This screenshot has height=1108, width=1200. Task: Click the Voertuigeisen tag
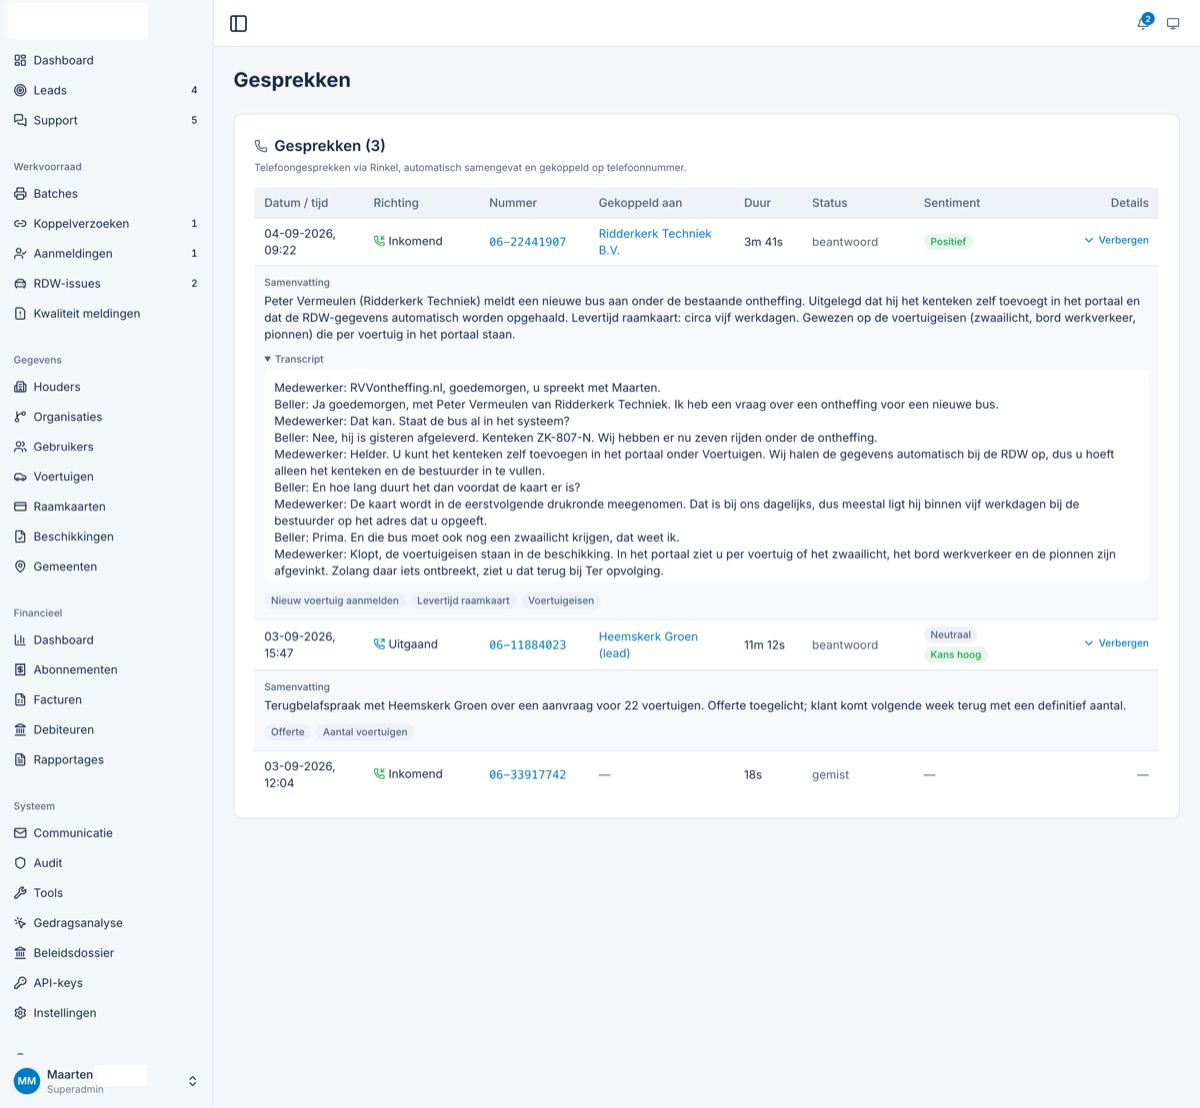[x=561, y=601]
